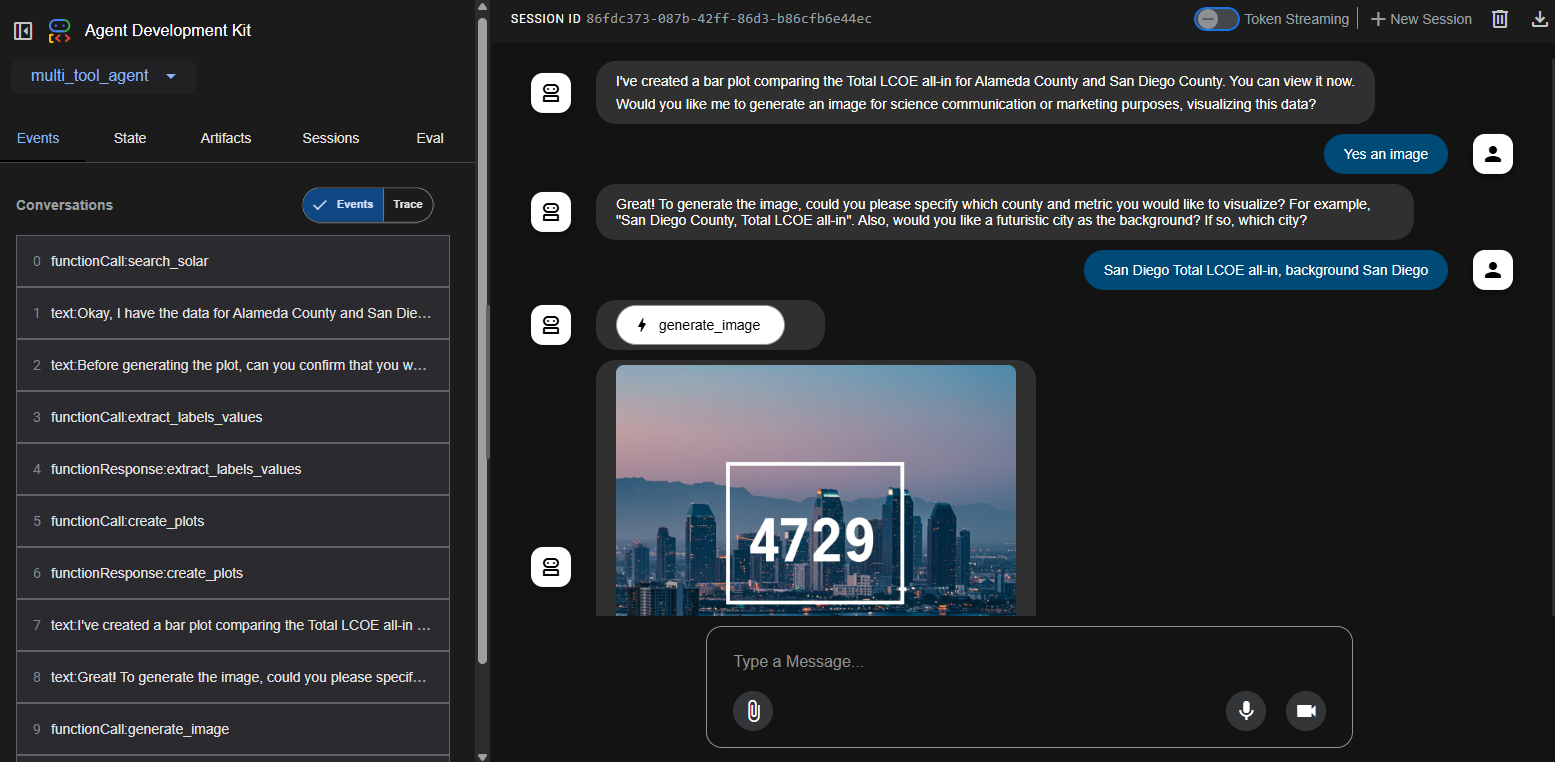Open event 3 functionCall:extract_labels_values

[x=233, y=417]
